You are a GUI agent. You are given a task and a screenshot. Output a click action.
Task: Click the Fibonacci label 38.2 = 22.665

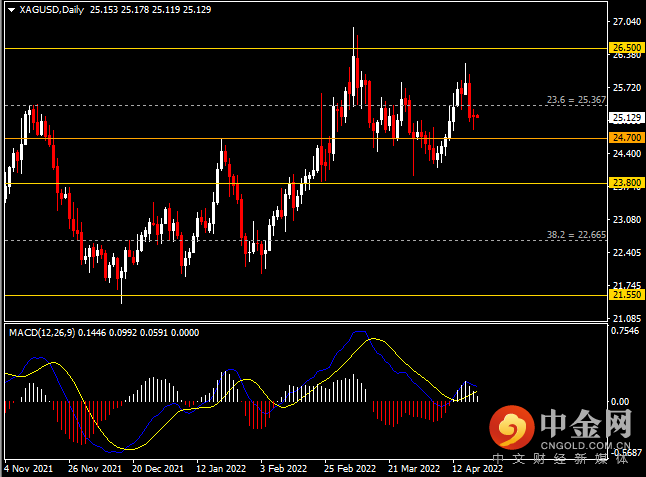[x=576, y=235]
